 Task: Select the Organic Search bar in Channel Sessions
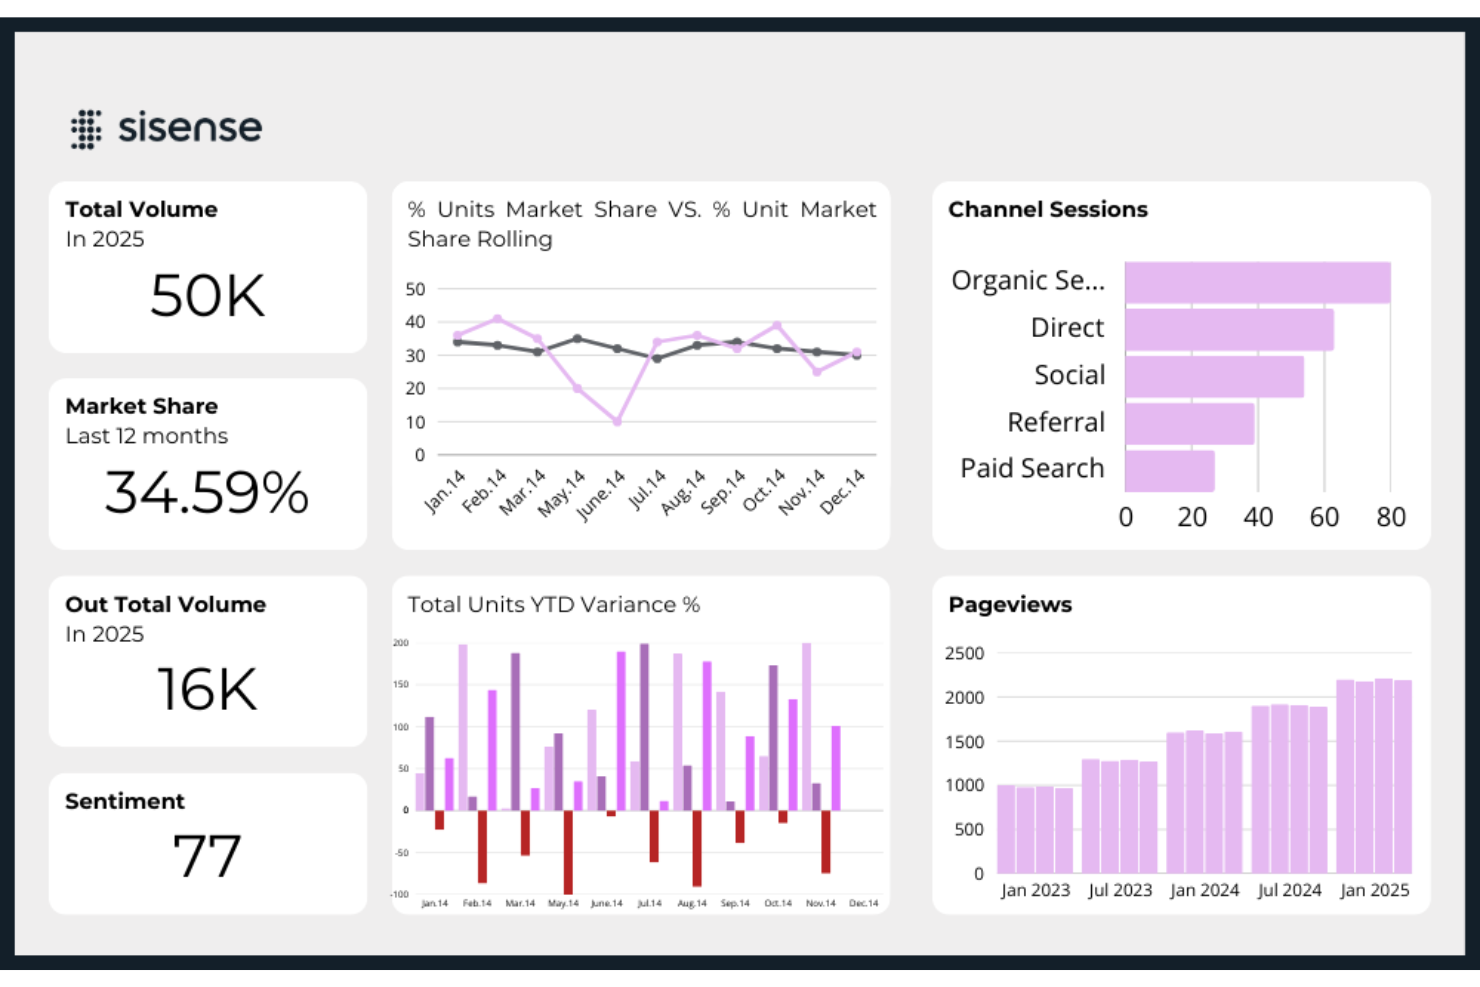coord(1255,280)
